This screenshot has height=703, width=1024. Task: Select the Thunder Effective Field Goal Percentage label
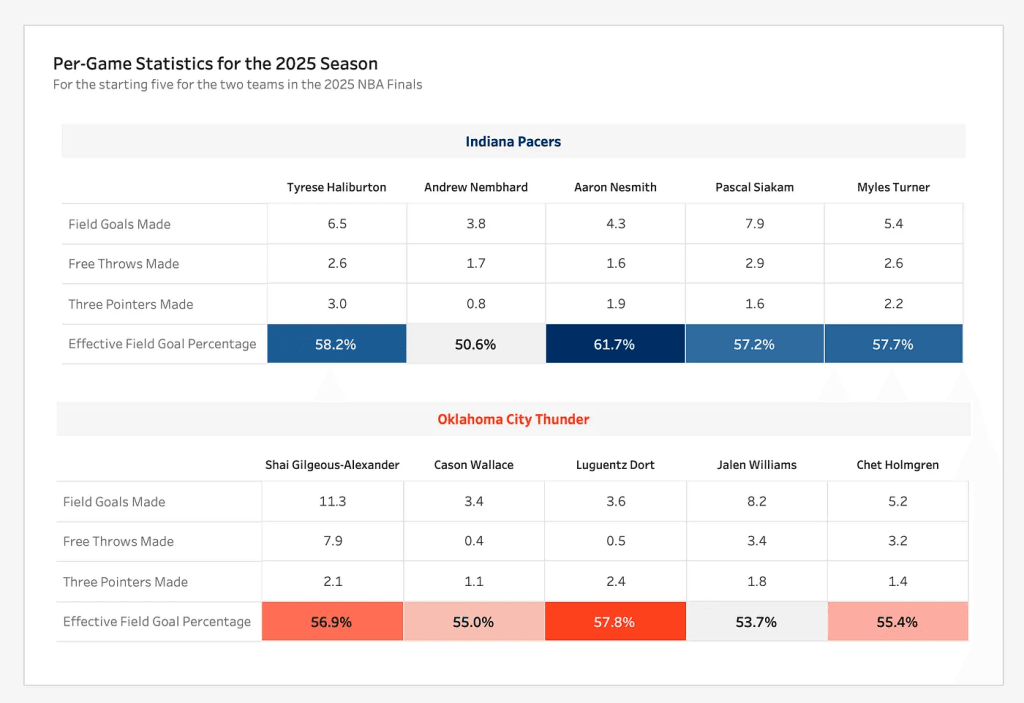tap(157, 621)
